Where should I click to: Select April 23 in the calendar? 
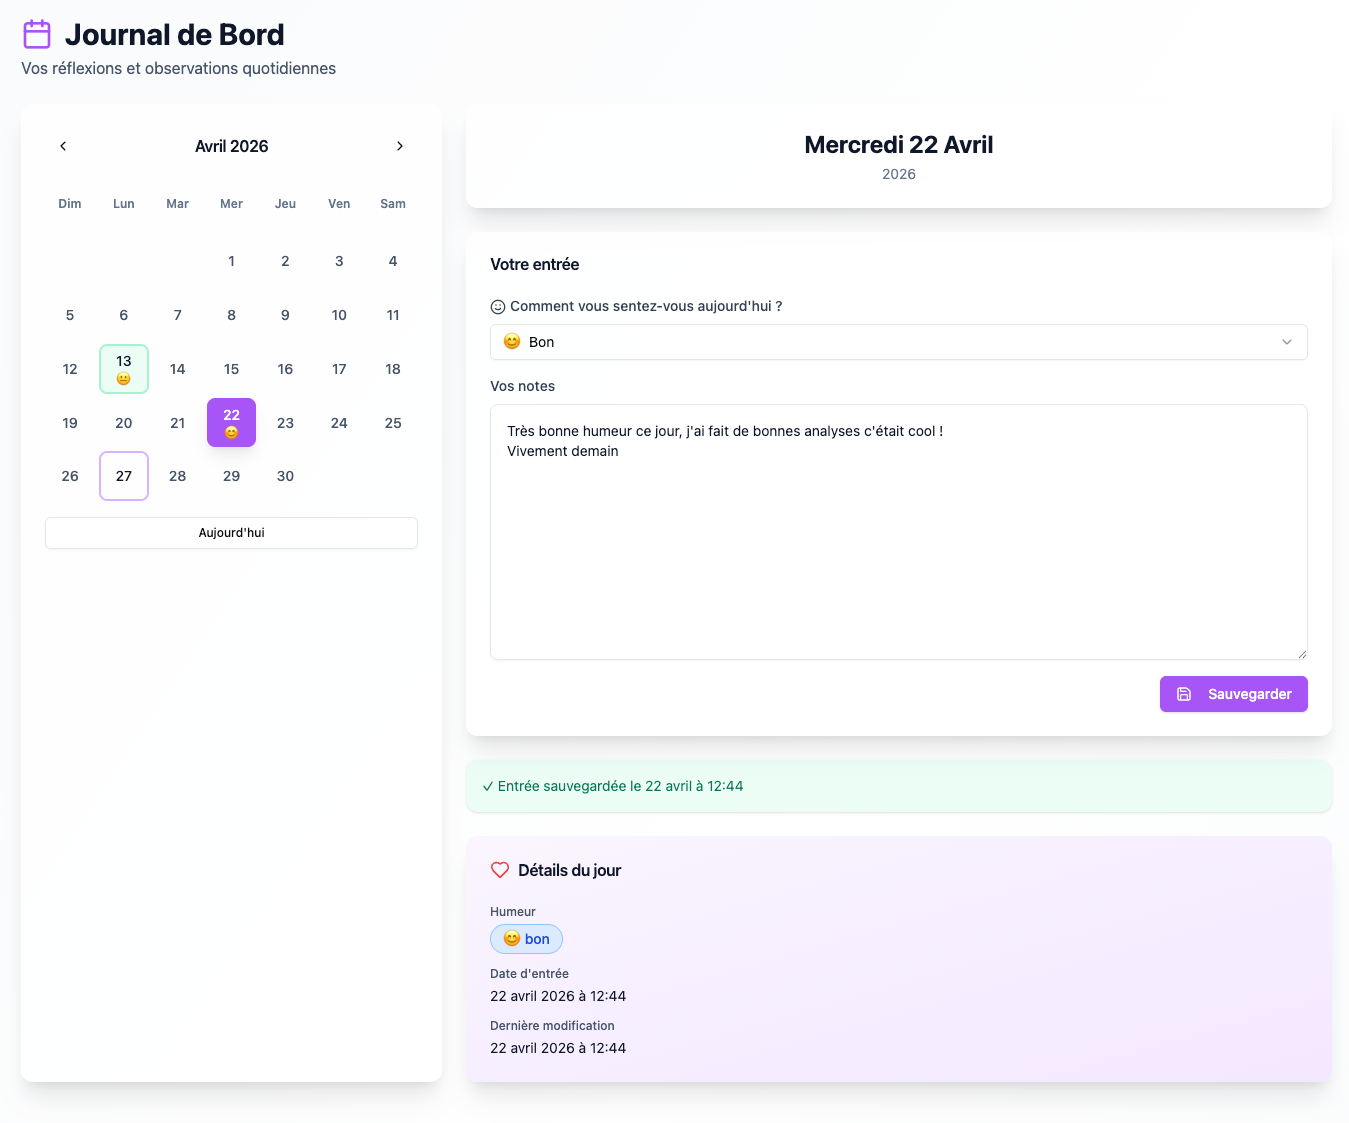coord(286,423)
